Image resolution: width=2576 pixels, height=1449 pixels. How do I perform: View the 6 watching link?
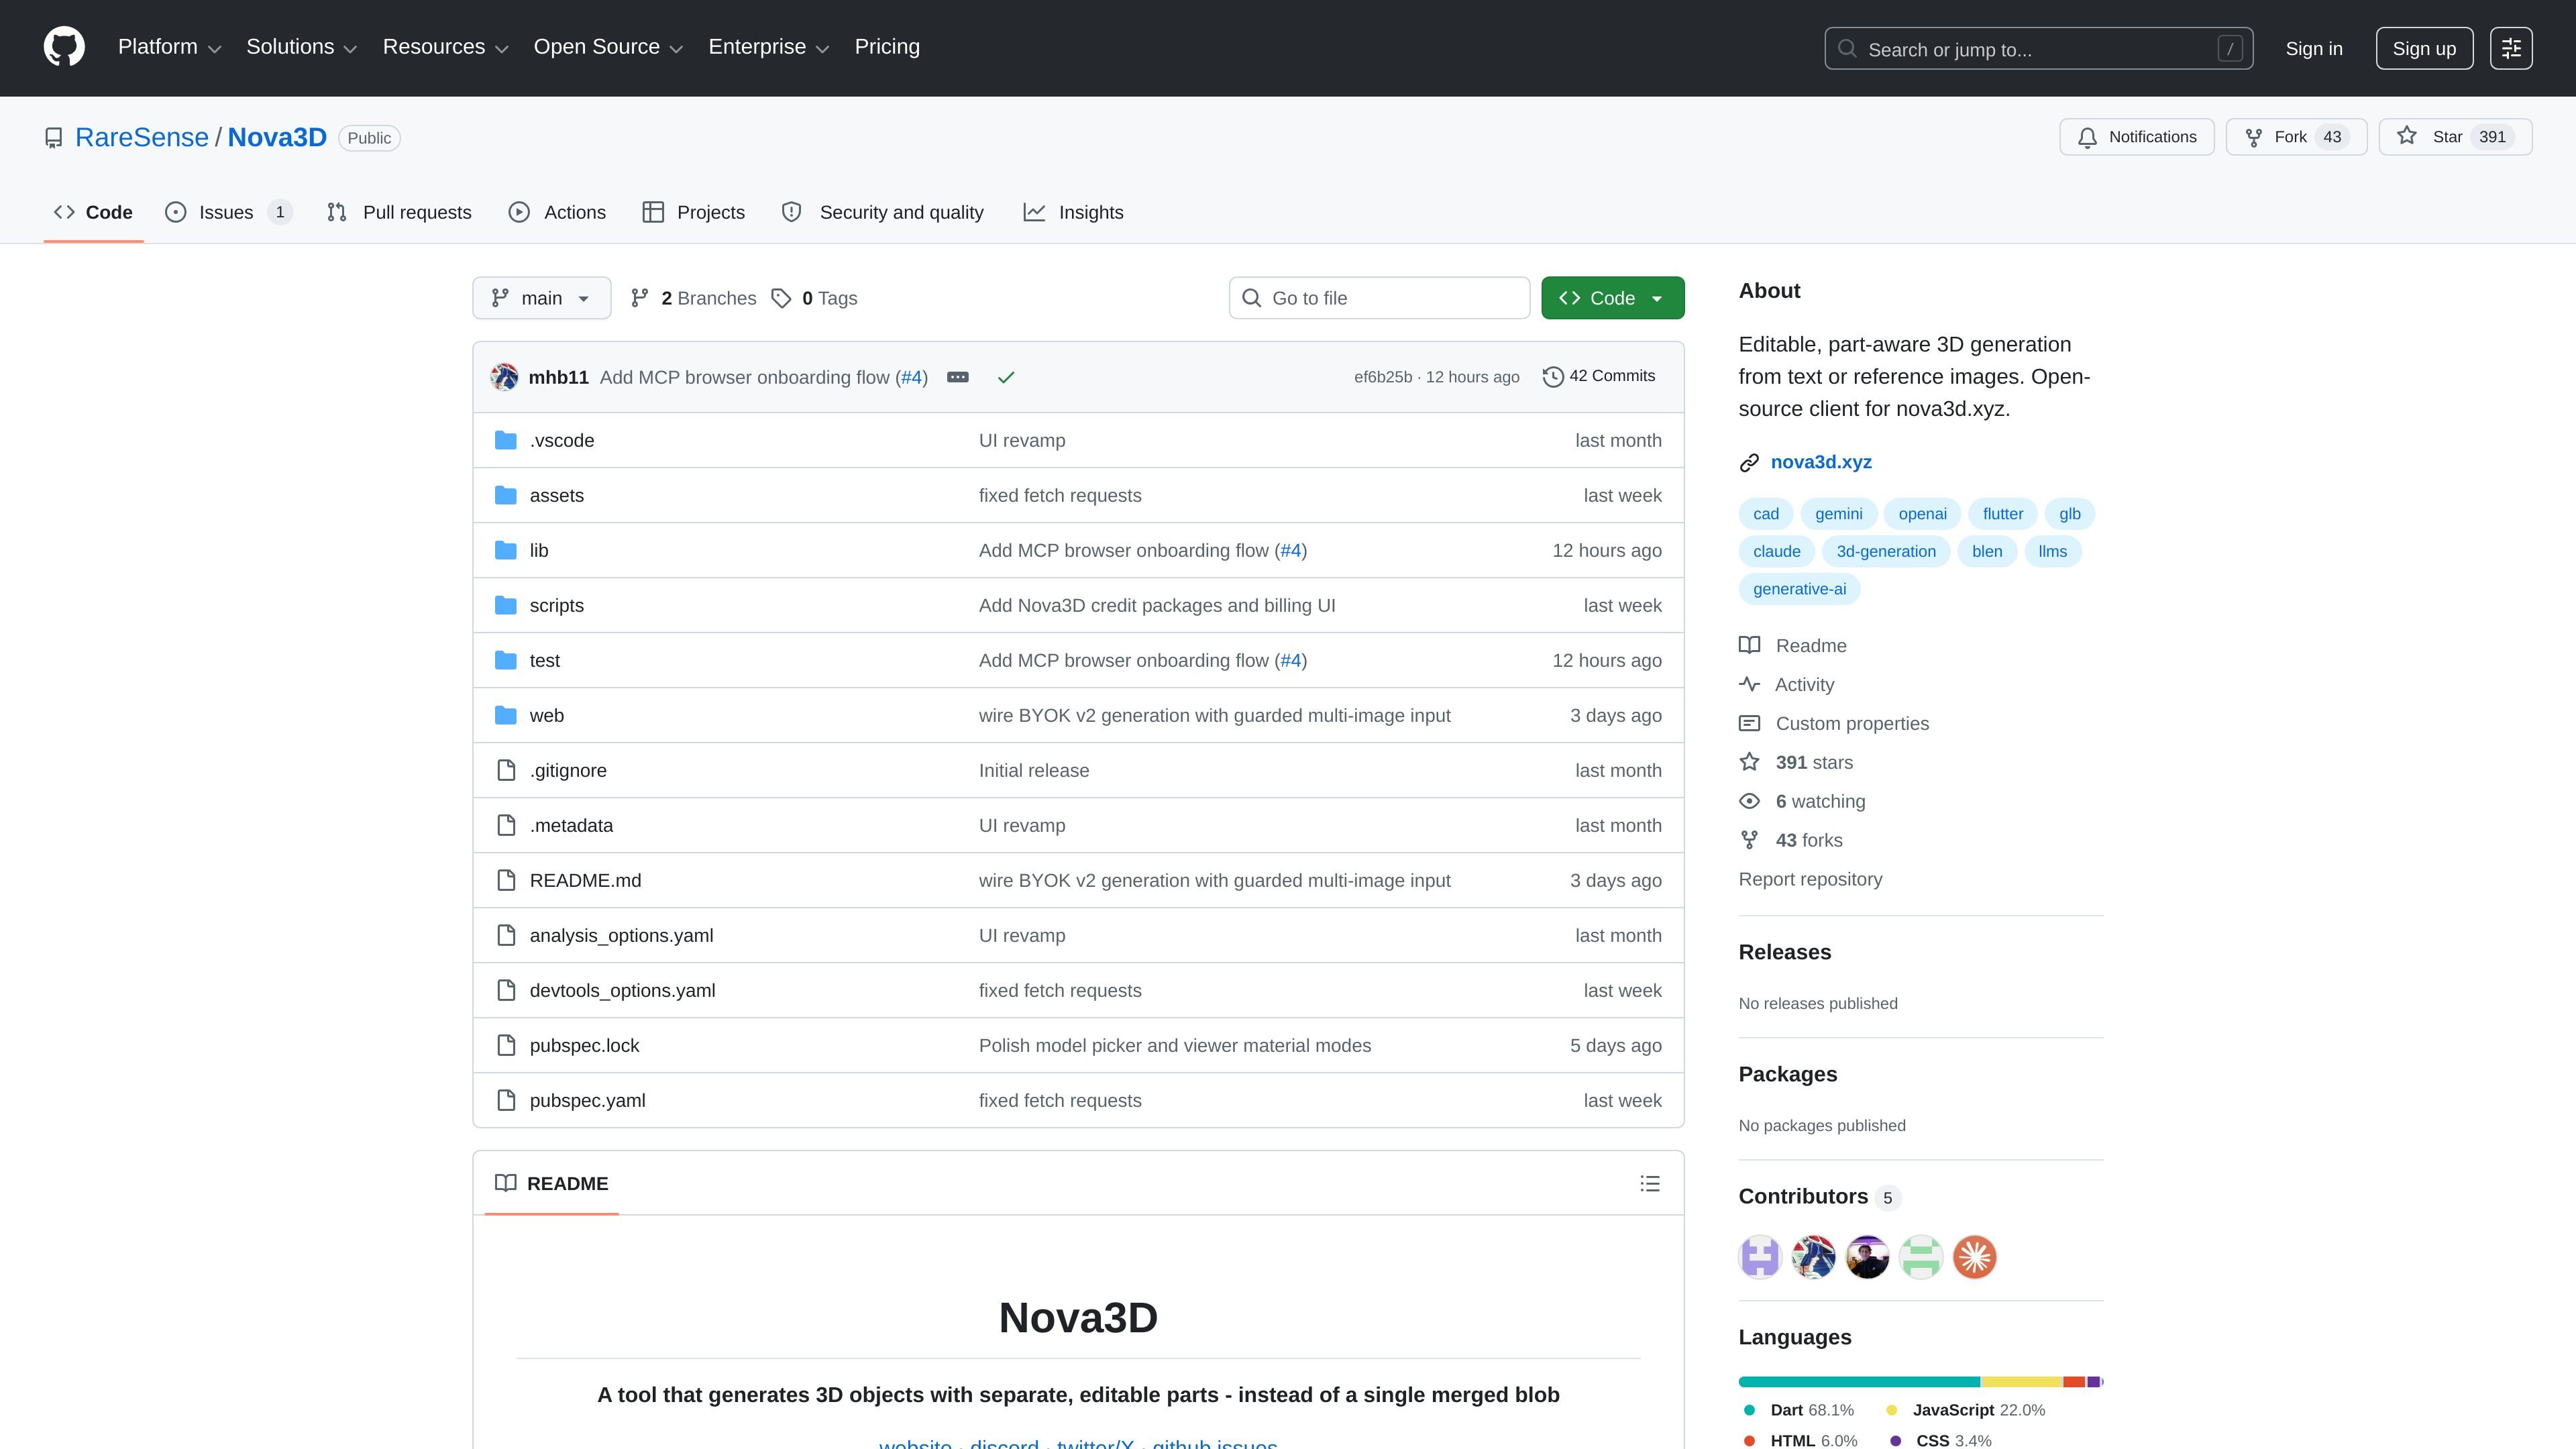coord(1802,801)
